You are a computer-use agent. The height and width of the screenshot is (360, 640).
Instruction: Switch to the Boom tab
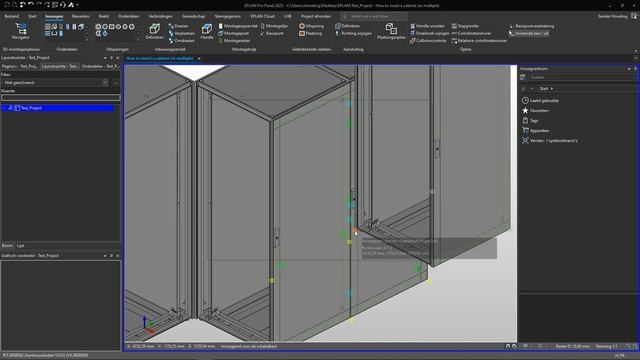7,246
